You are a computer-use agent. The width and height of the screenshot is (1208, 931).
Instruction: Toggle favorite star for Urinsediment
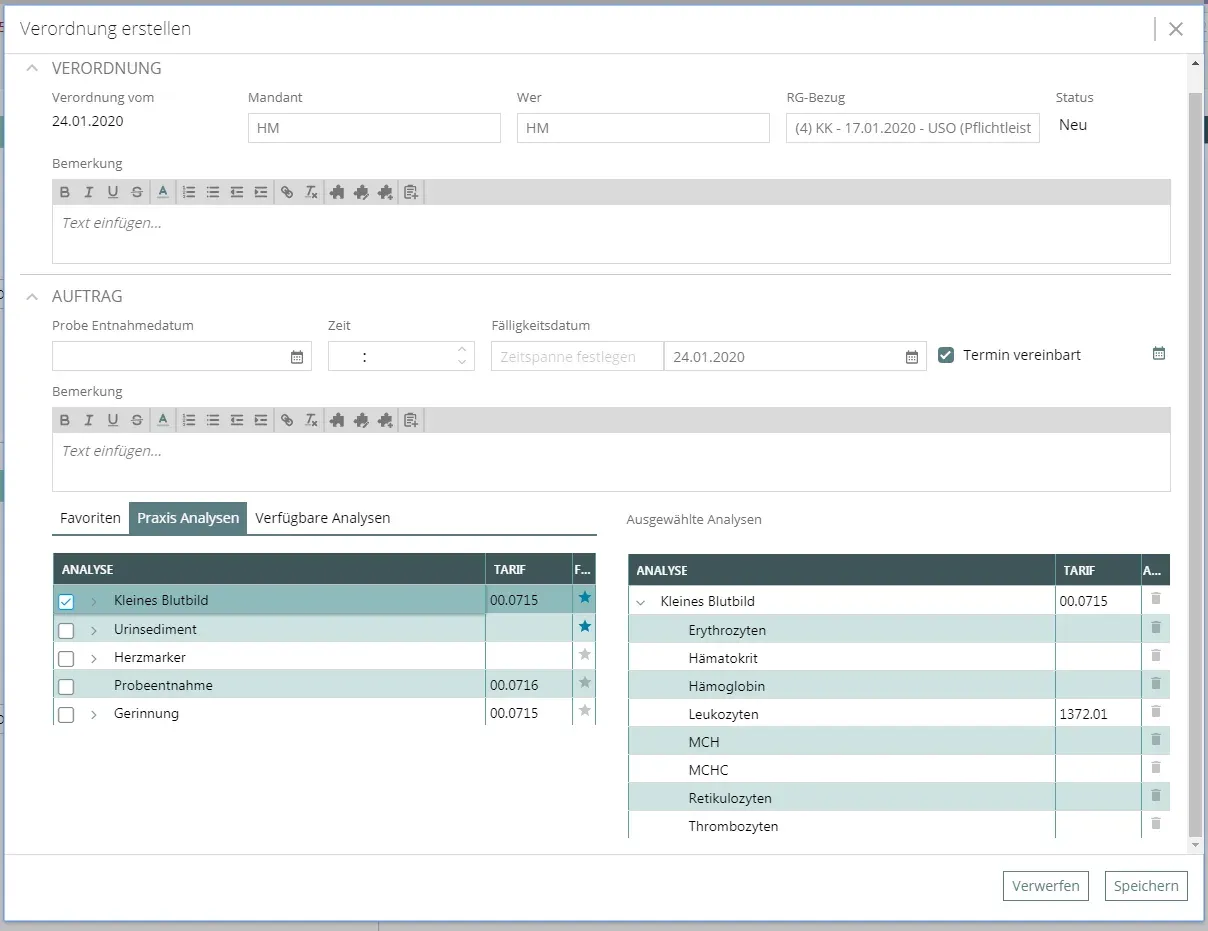tap(585, 626)
